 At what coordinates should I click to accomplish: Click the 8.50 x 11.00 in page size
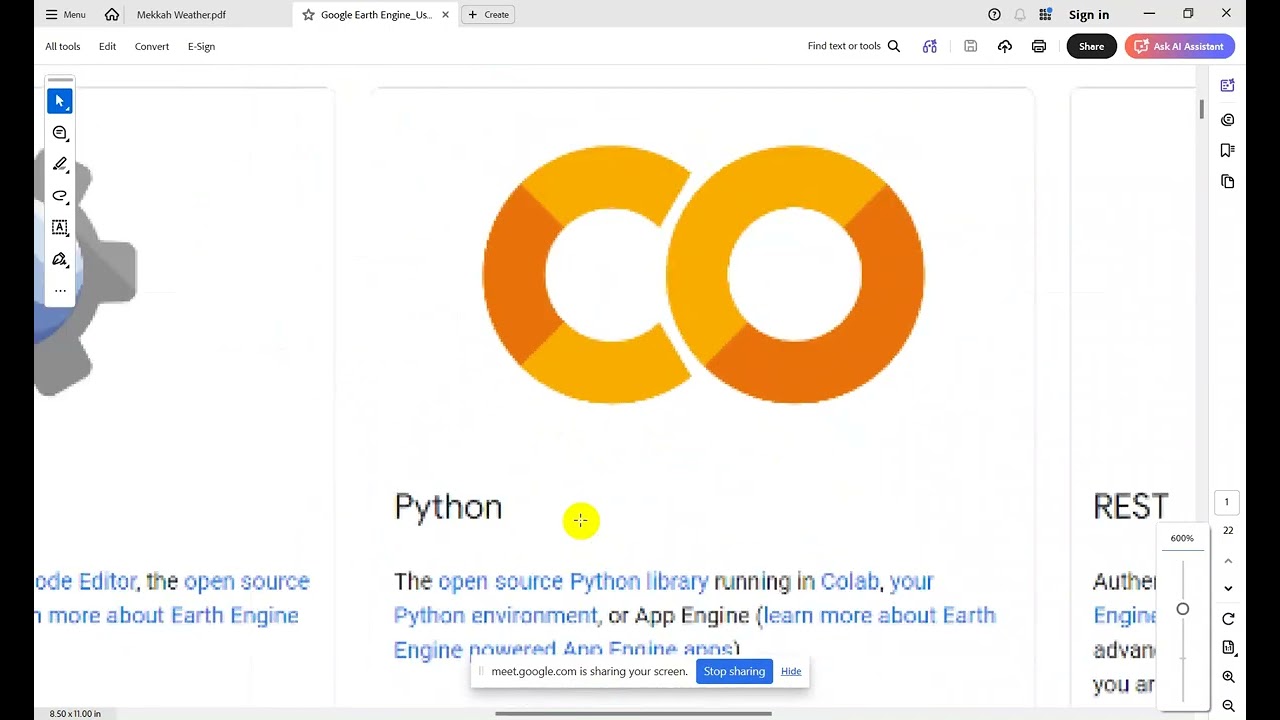click(x=75, y=713)
